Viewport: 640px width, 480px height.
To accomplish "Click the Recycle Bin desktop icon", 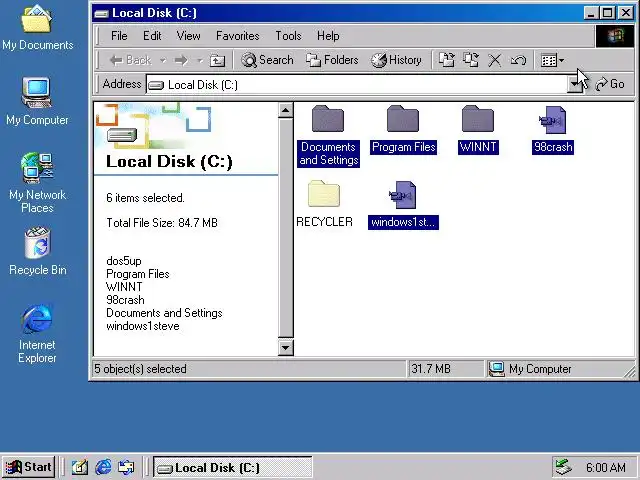I will (38, 251).
